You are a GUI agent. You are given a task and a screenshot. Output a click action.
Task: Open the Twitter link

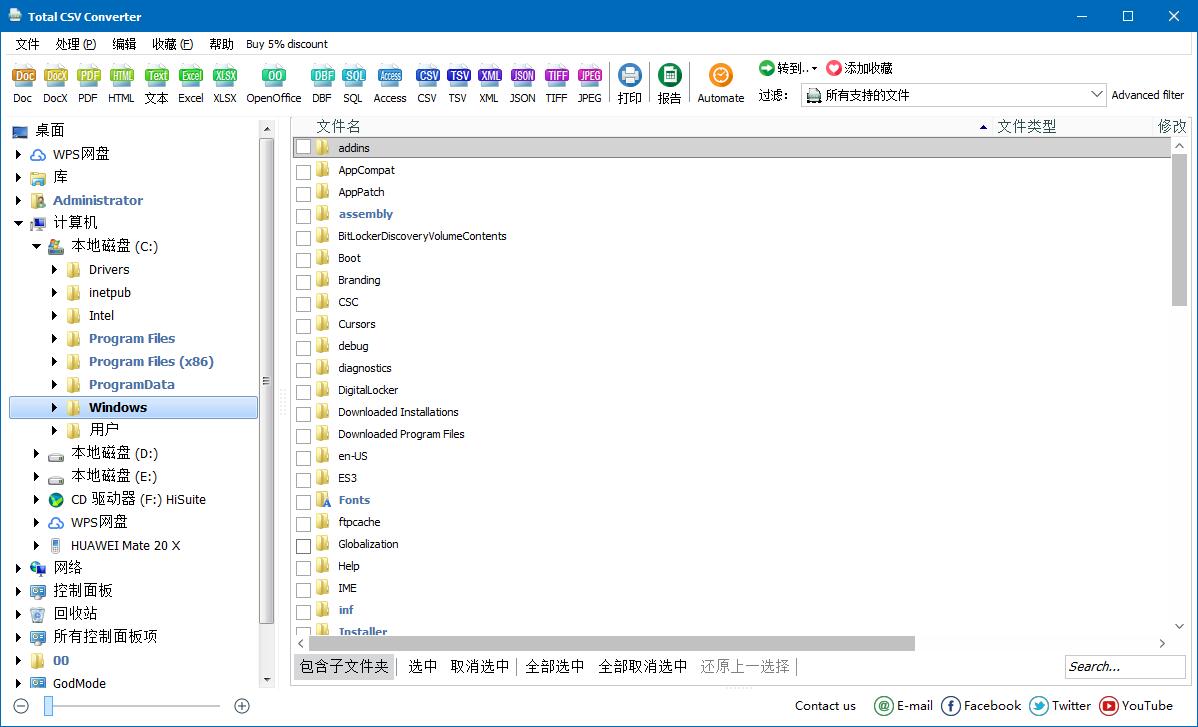tap(1060, 706)
